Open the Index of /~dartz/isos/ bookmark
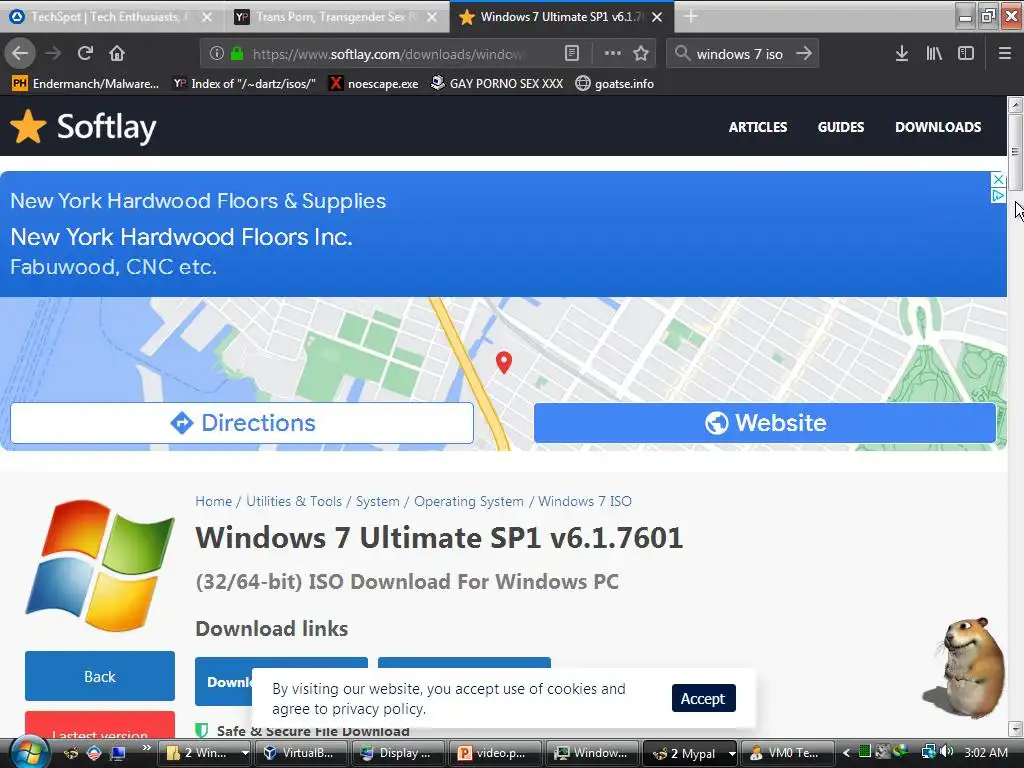This screenshot has height=768, width=1024. click(244, 84)
